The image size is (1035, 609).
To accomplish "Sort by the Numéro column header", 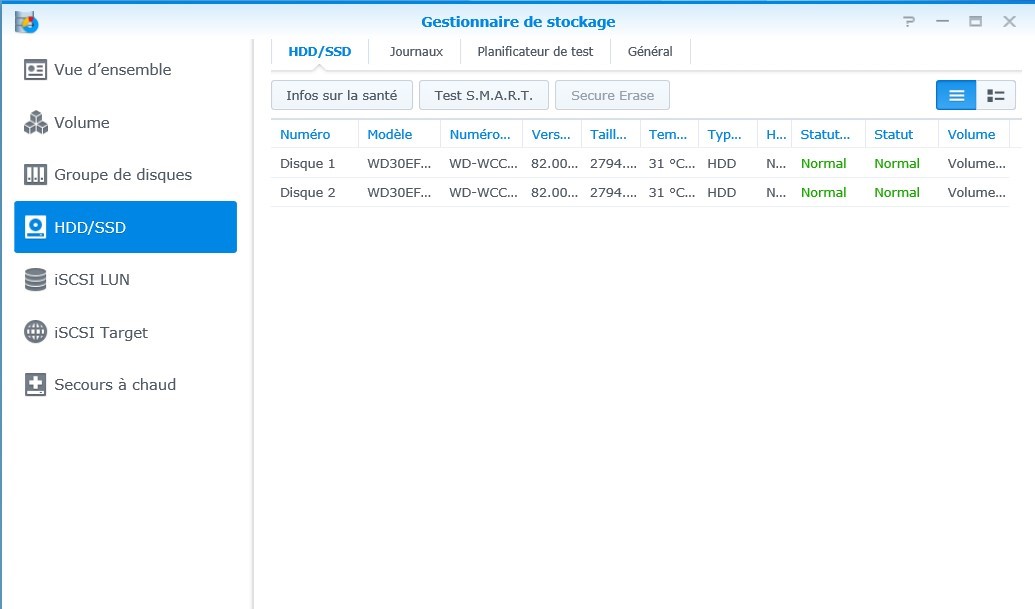I will tap(315, 135).
